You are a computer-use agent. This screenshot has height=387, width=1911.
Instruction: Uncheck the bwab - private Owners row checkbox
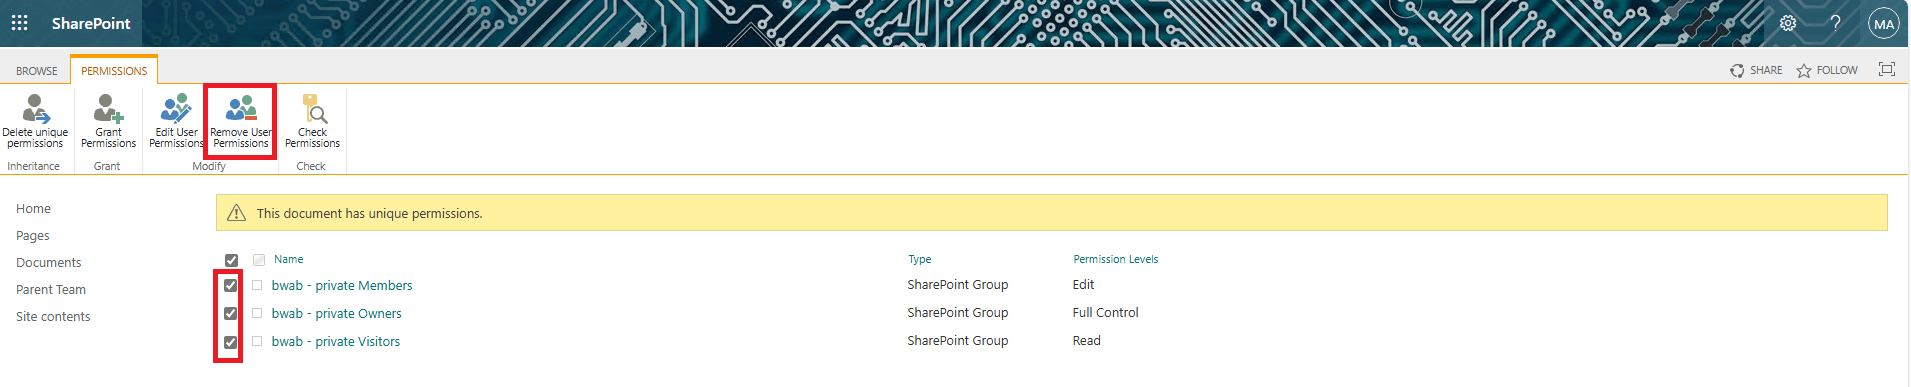(x=230, y=313)
